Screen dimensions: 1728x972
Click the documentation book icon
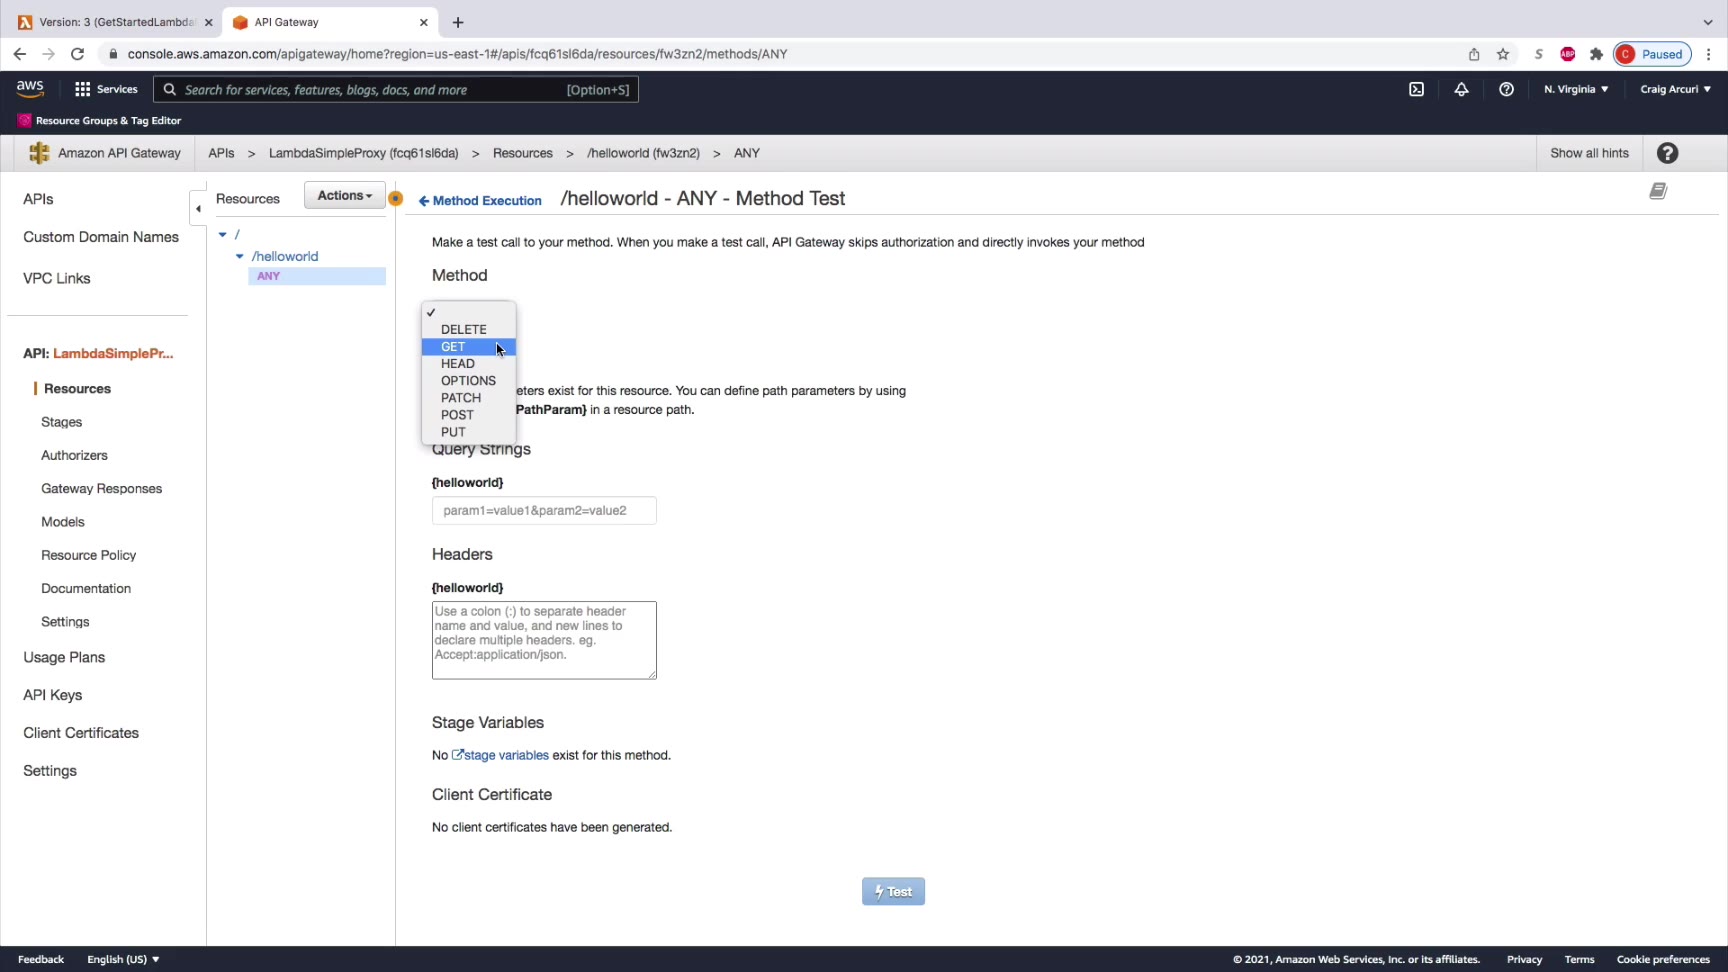pyautogui.click(x=1658, y=191)
